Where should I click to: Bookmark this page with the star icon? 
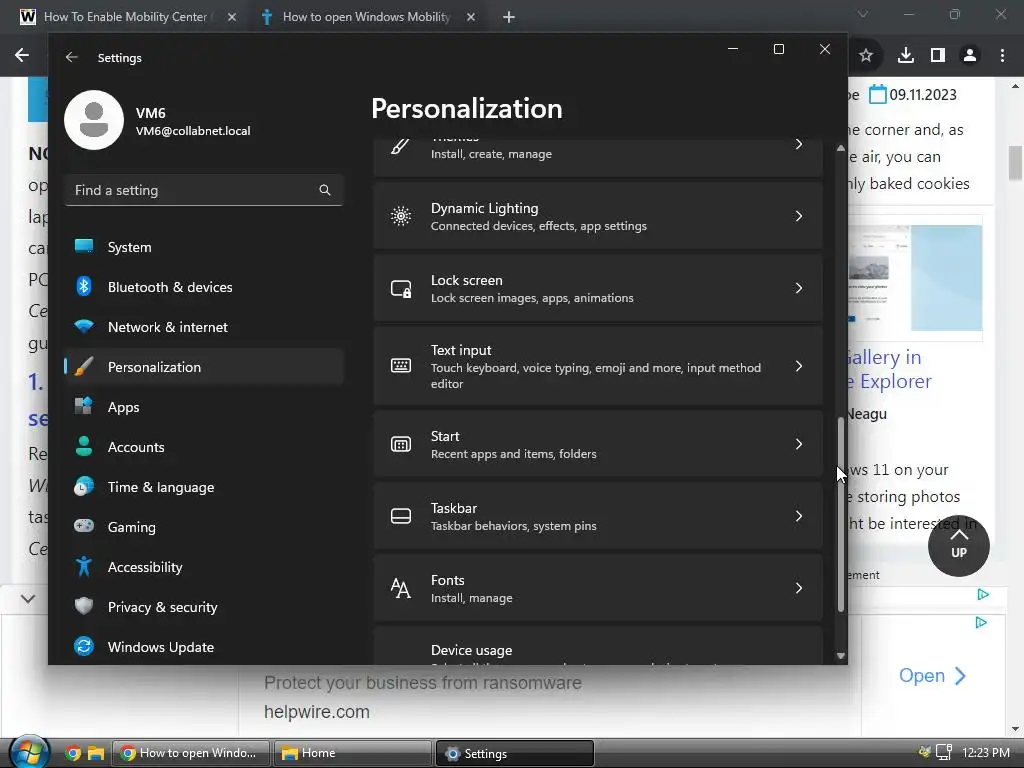866,56
